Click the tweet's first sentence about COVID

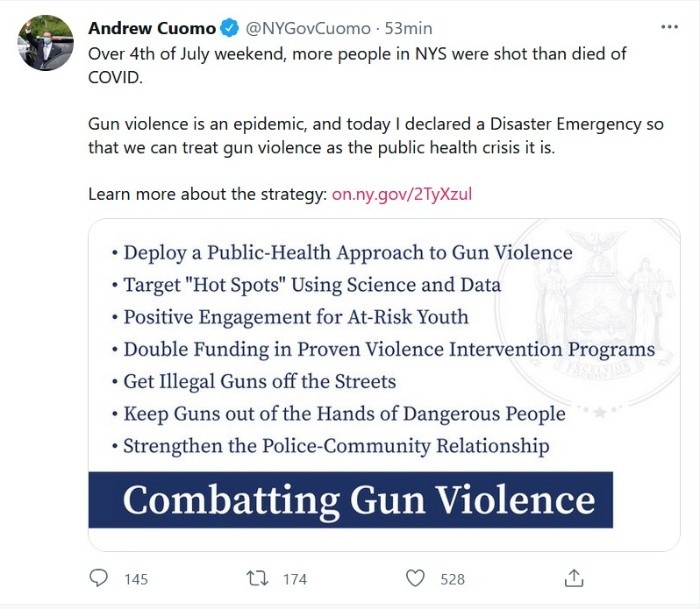pyautogui.click(x=358, y=64)
